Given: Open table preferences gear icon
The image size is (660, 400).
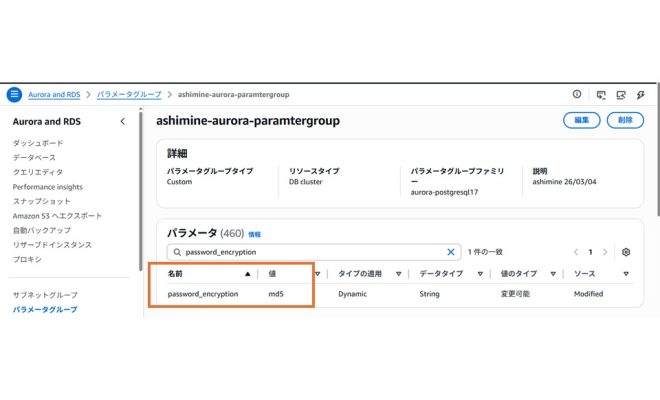Looking at the screenshot, I should pos(626,252).
